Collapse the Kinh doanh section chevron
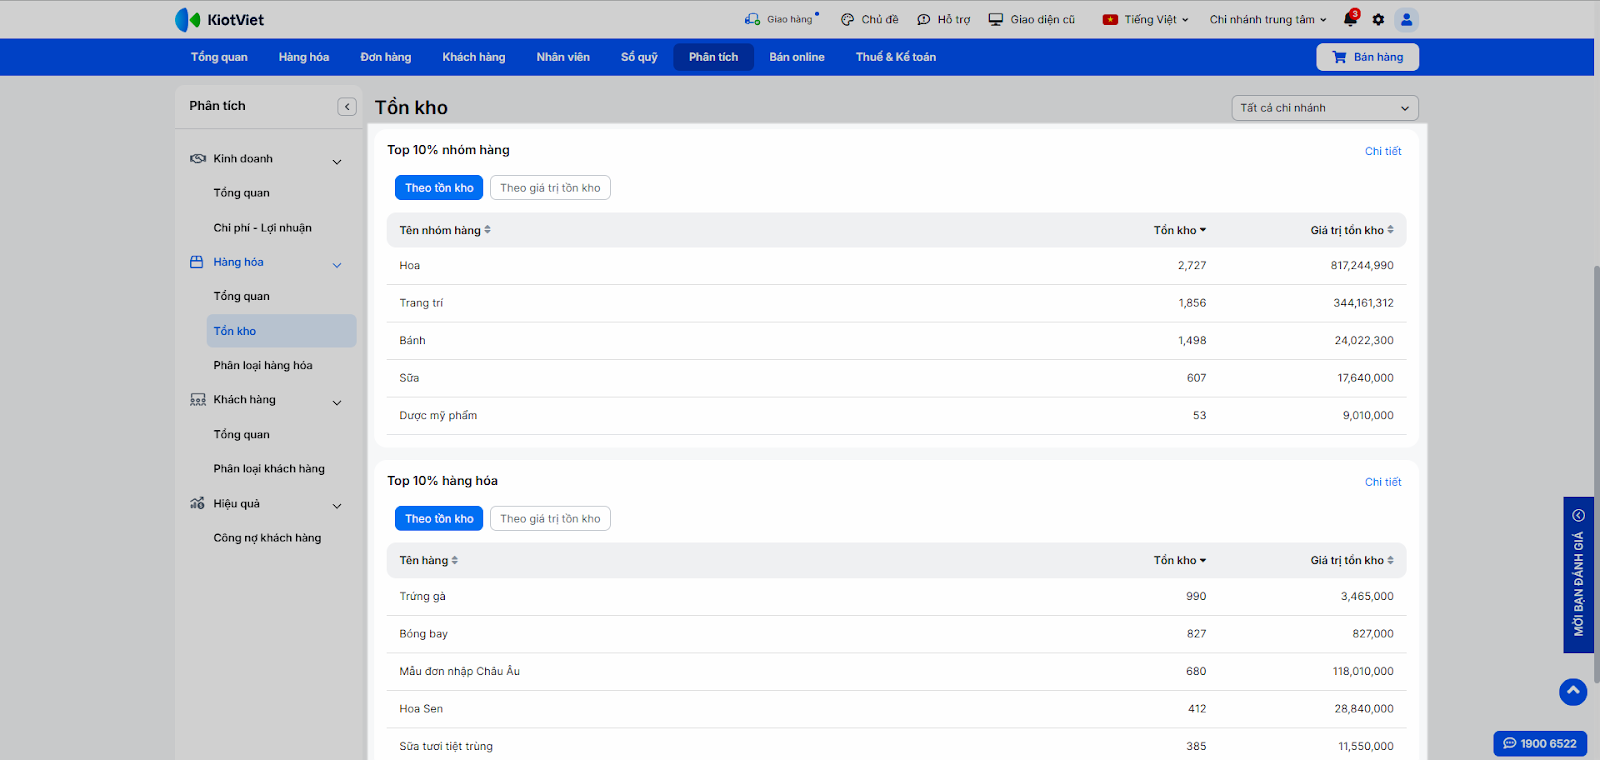Viewport: 1600px width, 760px height. (337, 161)
